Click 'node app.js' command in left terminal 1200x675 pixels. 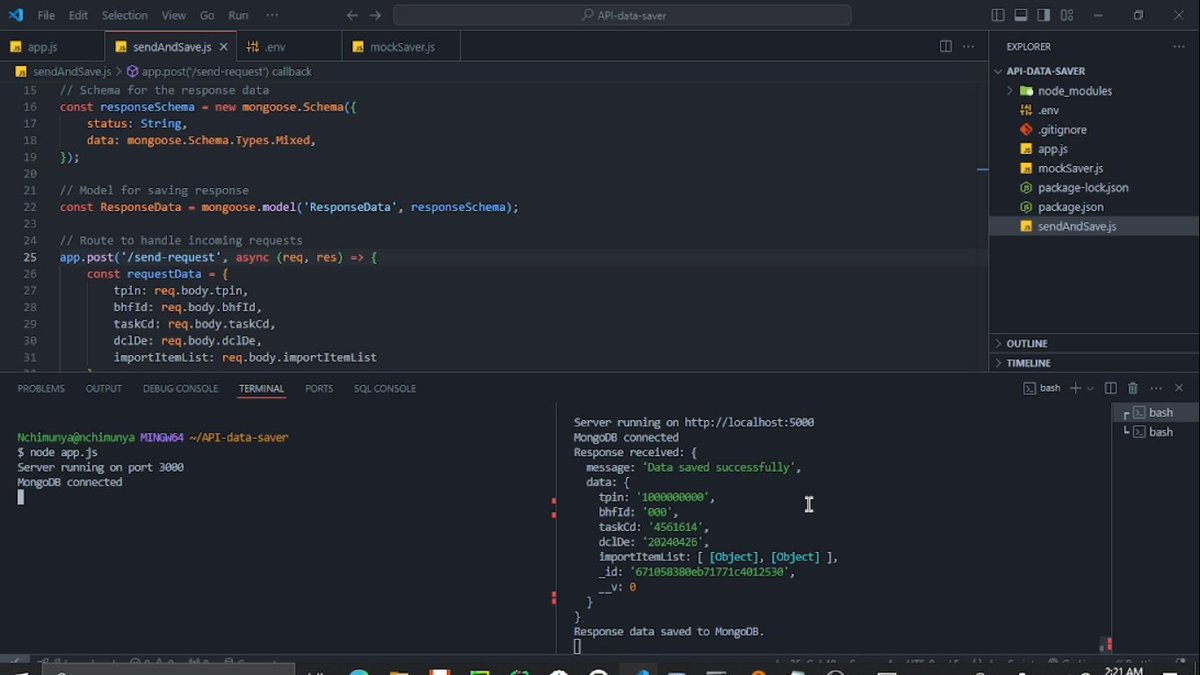64,452
